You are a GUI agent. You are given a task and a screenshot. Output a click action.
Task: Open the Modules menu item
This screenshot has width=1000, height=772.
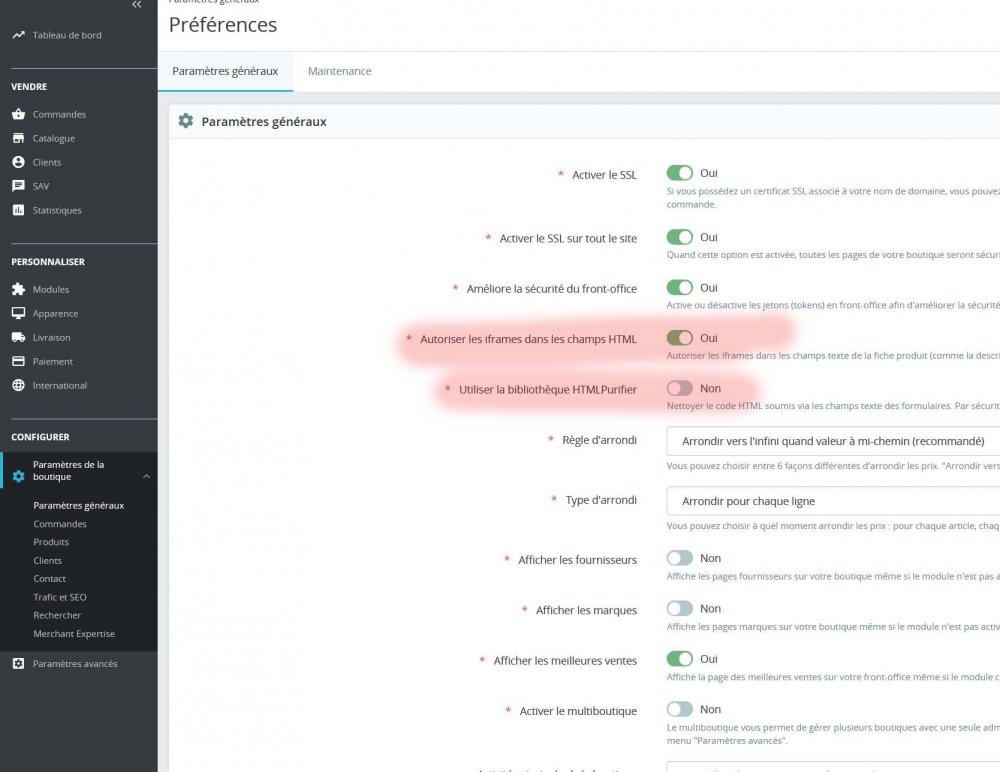pos(51,290)
